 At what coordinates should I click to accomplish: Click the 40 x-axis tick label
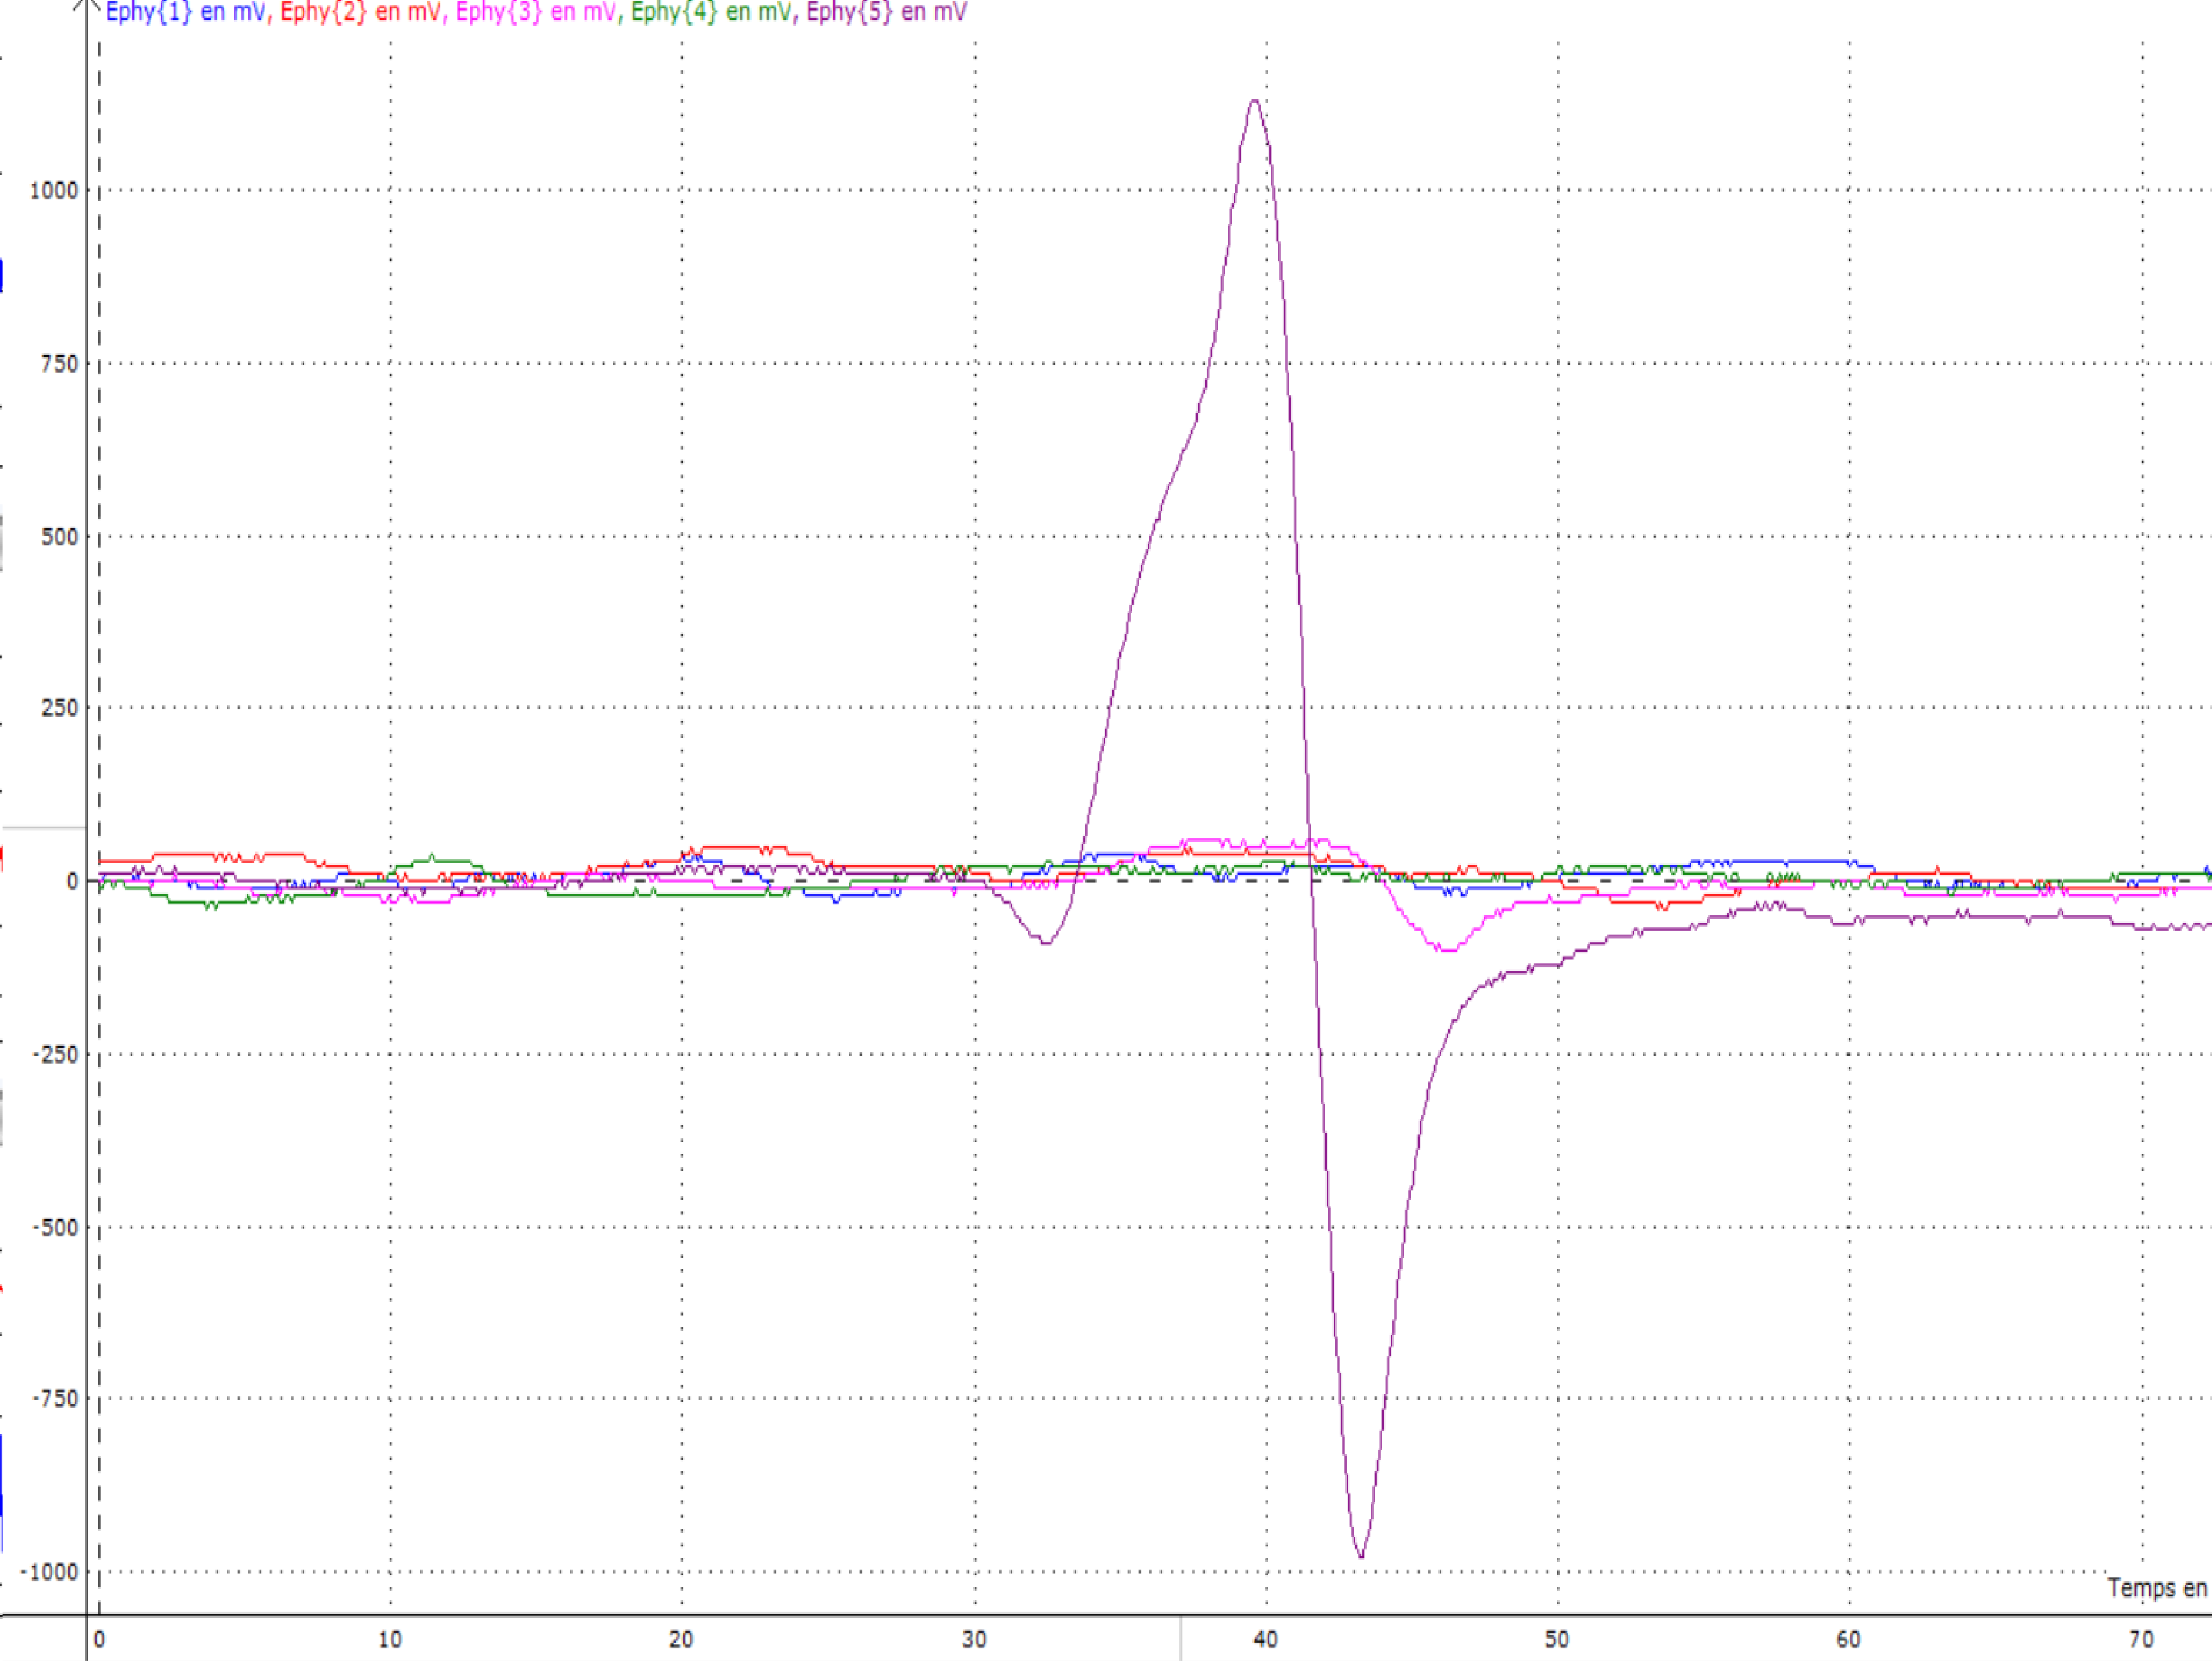(1265, 1639)
